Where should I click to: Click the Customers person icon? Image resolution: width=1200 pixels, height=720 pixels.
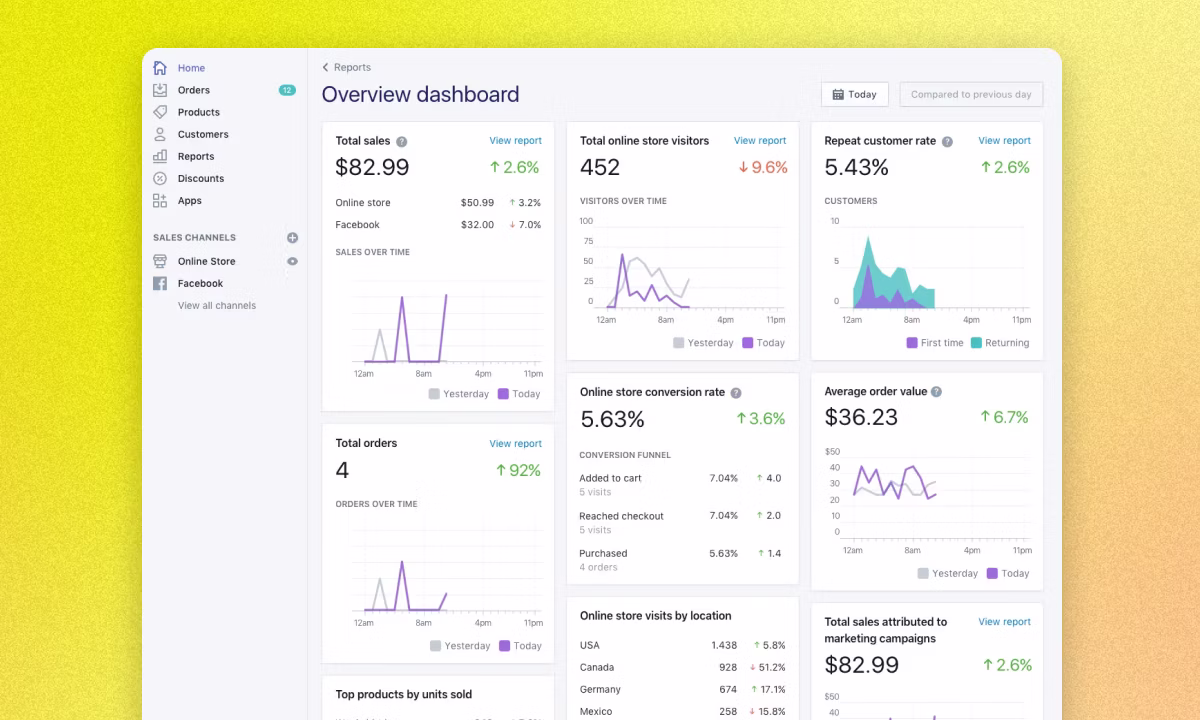coord(160,134)
